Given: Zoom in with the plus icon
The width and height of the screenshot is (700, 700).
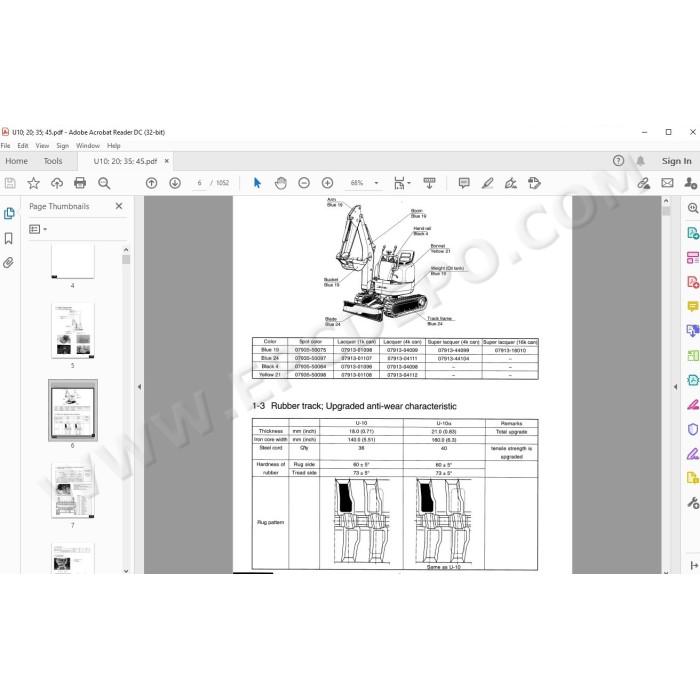Looking at the screenshot, I should pos(328,183).
